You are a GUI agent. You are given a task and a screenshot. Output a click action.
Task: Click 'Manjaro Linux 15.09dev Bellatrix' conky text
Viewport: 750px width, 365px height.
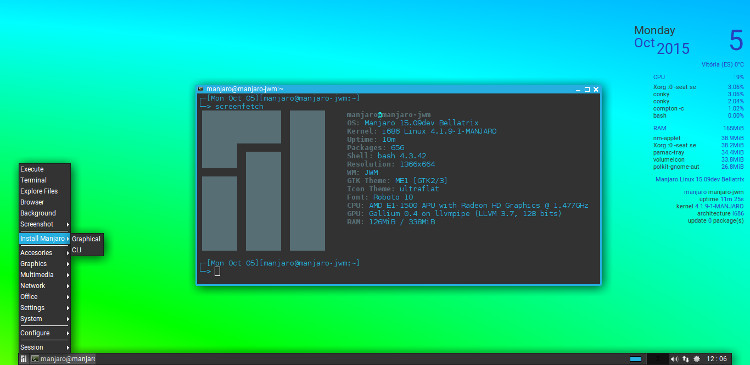[699, 179]
